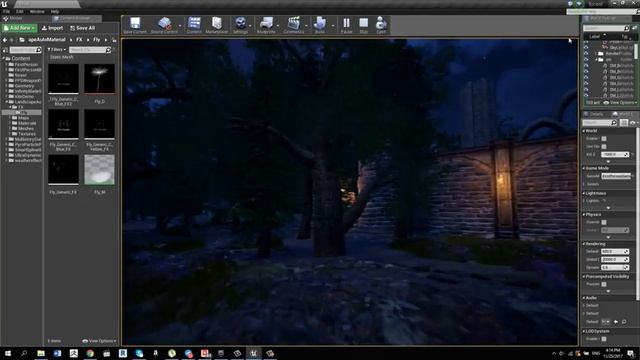Select the Fly_D texture thumbnail
Image resolution: width=640 pixels, height=360 pixels.
tap(99, 79)
